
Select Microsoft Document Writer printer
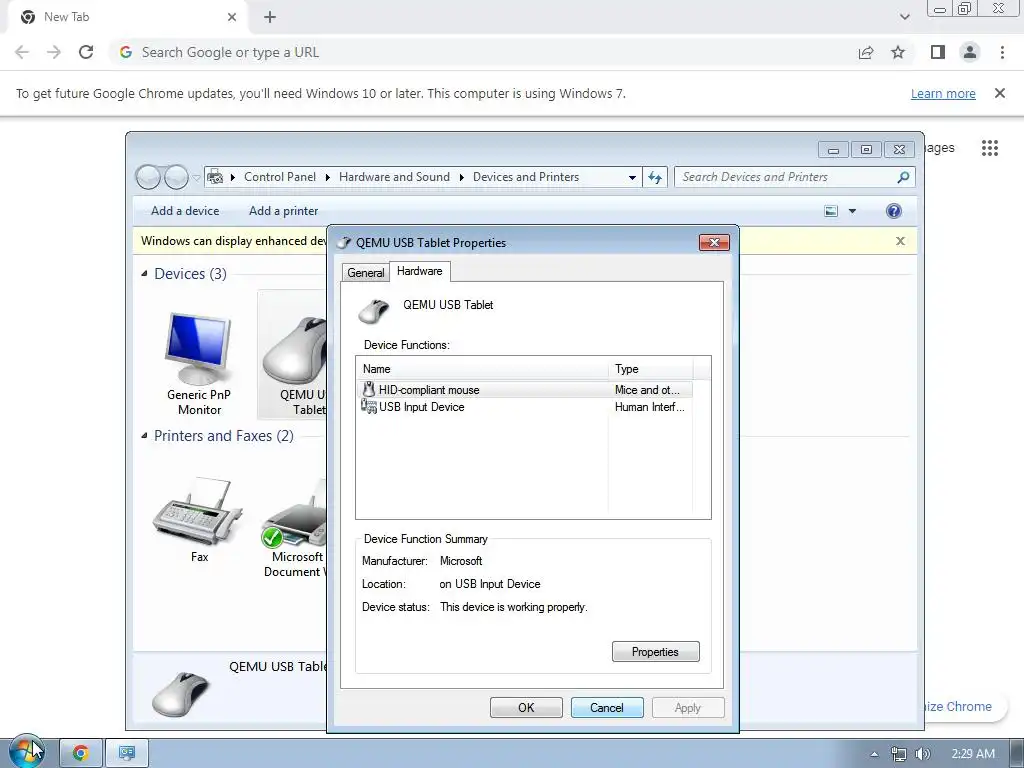(294, 529)
